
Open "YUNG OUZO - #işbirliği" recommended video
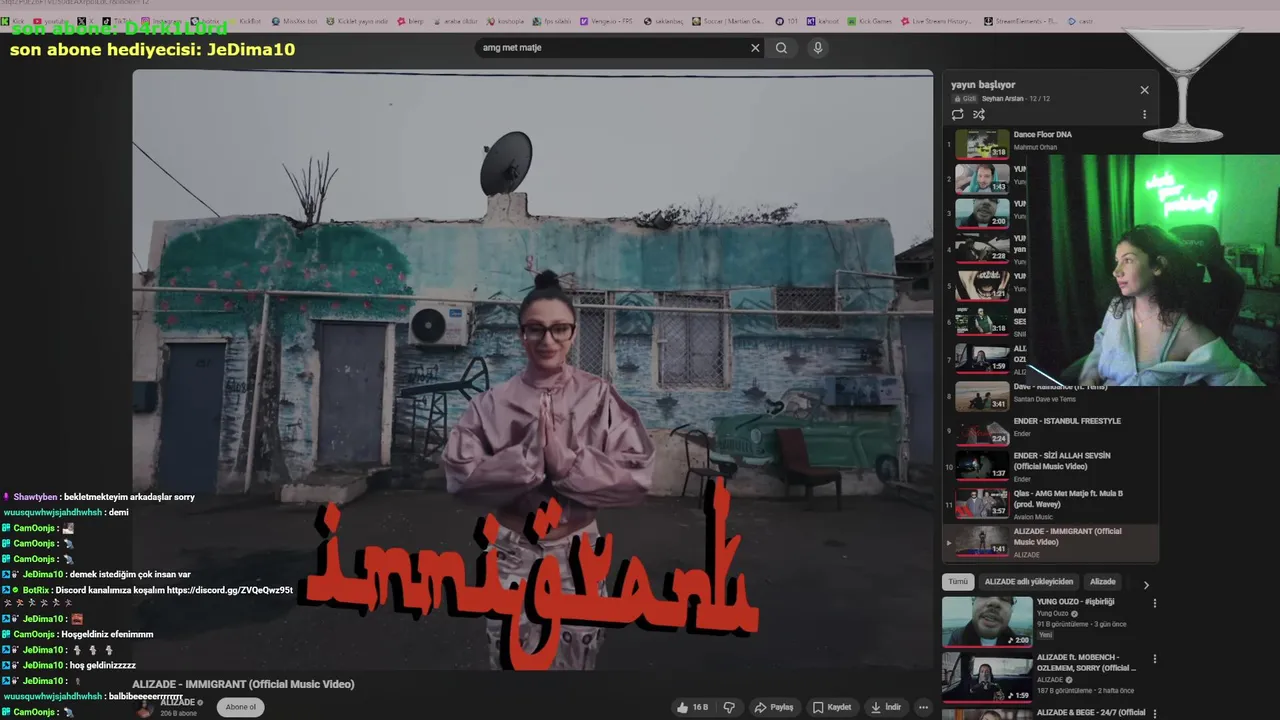pyautogui.click(x=1075, y=602)
